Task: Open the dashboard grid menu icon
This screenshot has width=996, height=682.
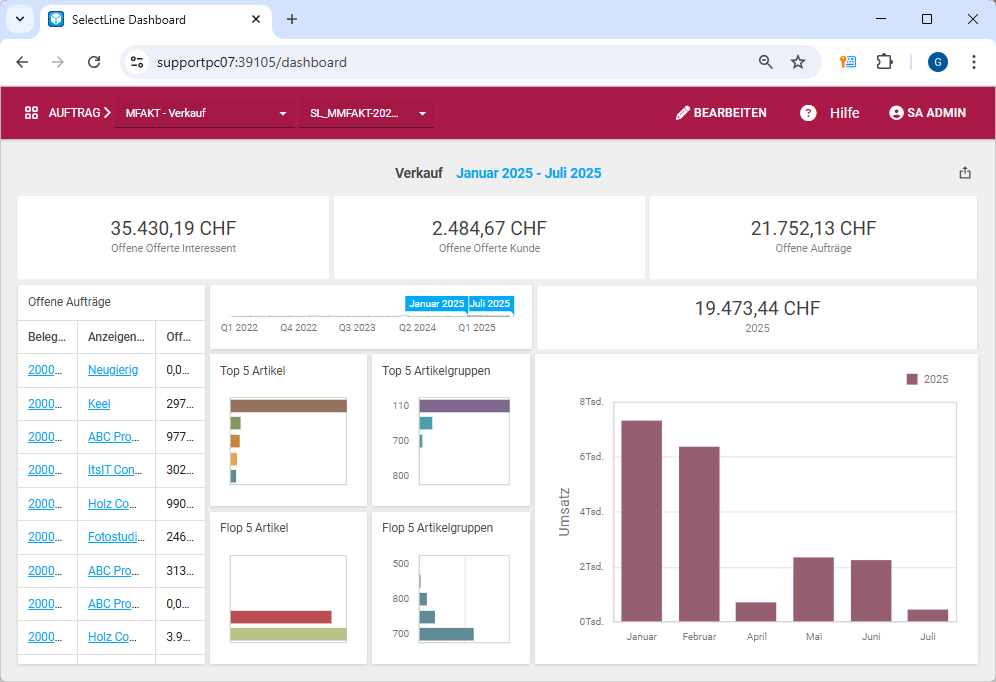Action: pos(31,113)
